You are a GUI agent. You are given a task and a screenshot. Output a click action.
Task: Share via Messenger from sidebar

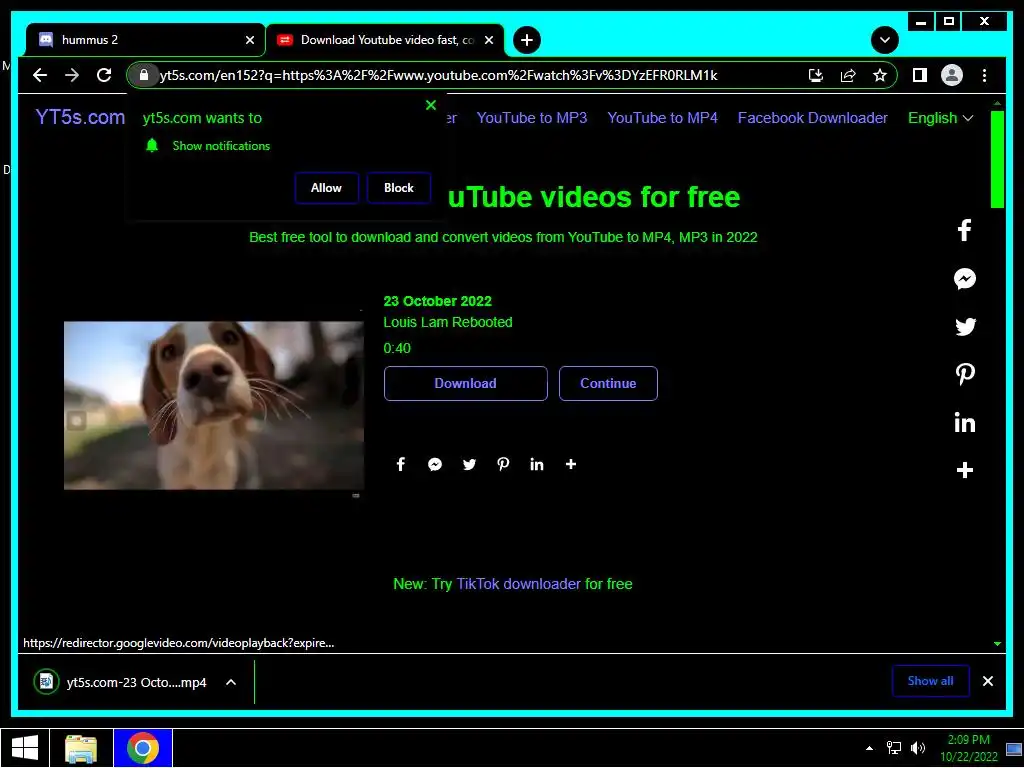pyautogui.click(x=965, y=279)
